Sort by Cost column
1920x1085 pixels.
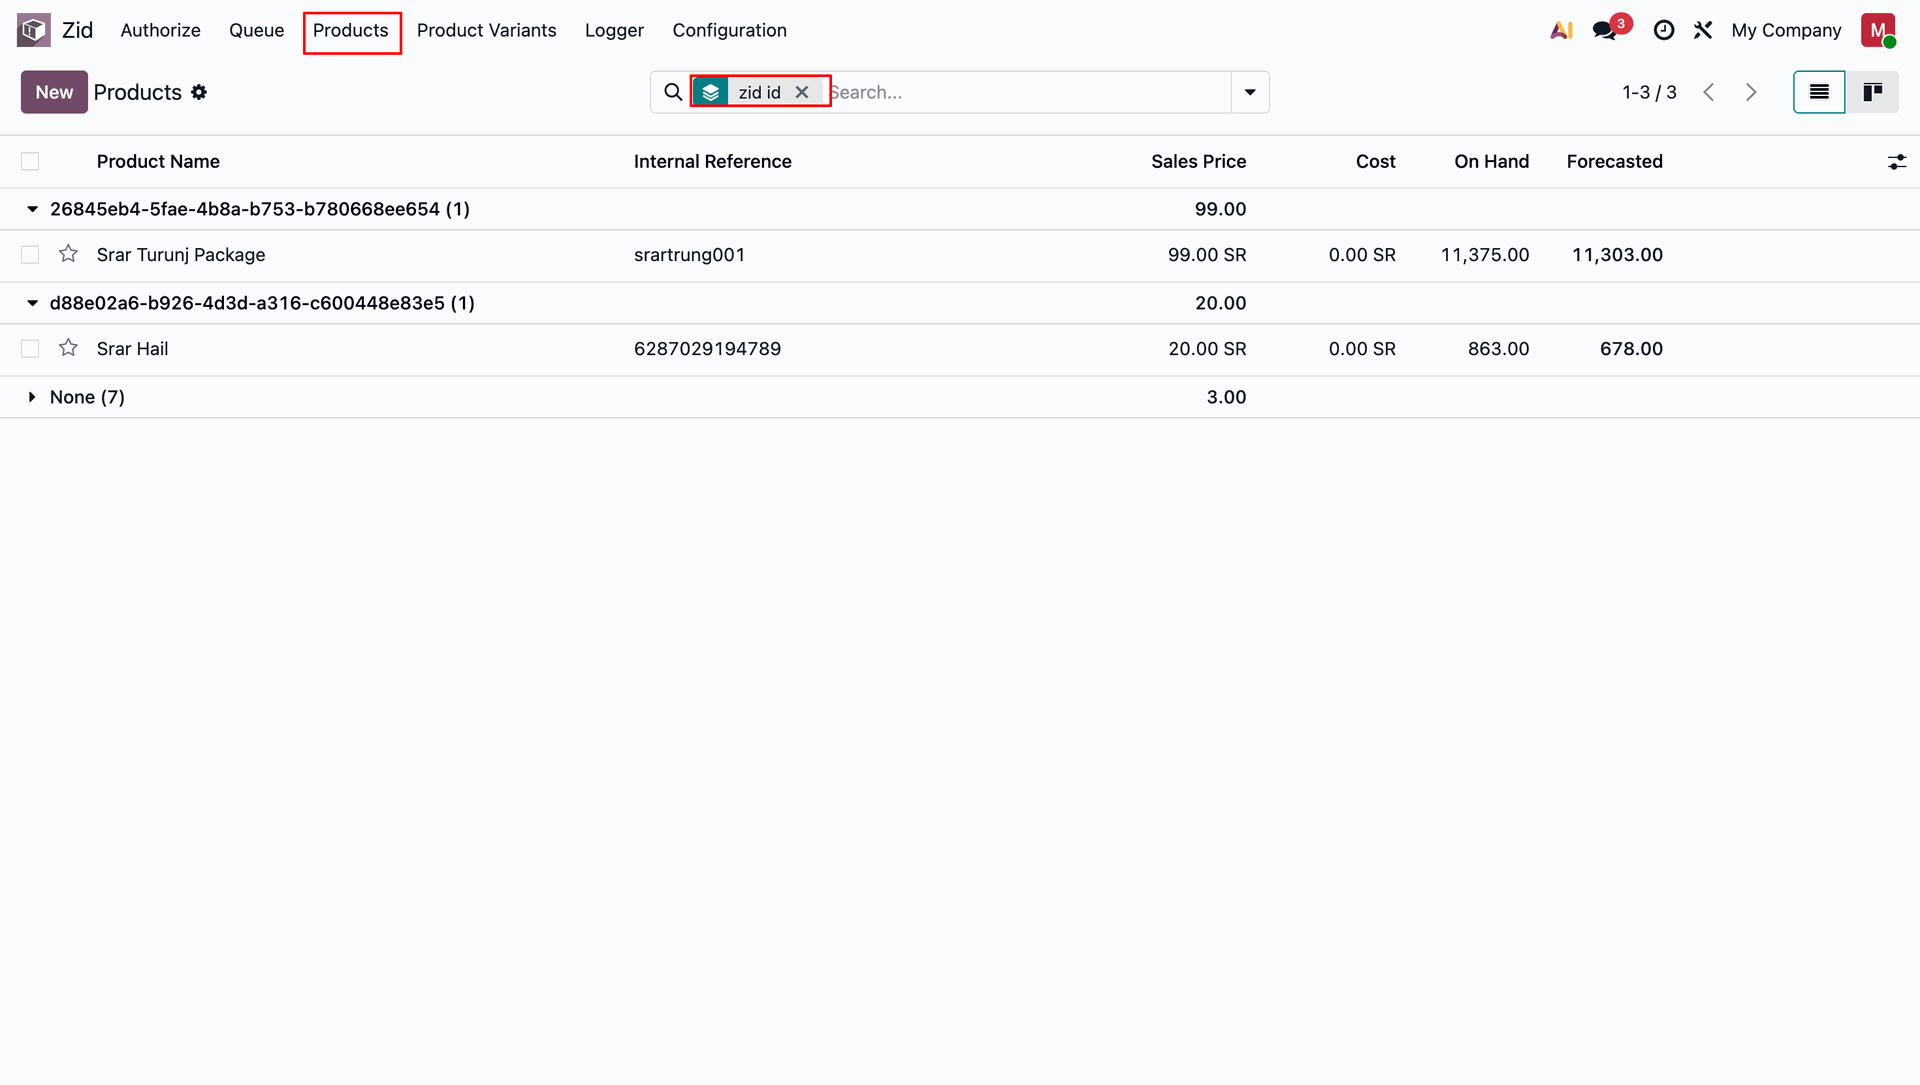point(1375,162)
